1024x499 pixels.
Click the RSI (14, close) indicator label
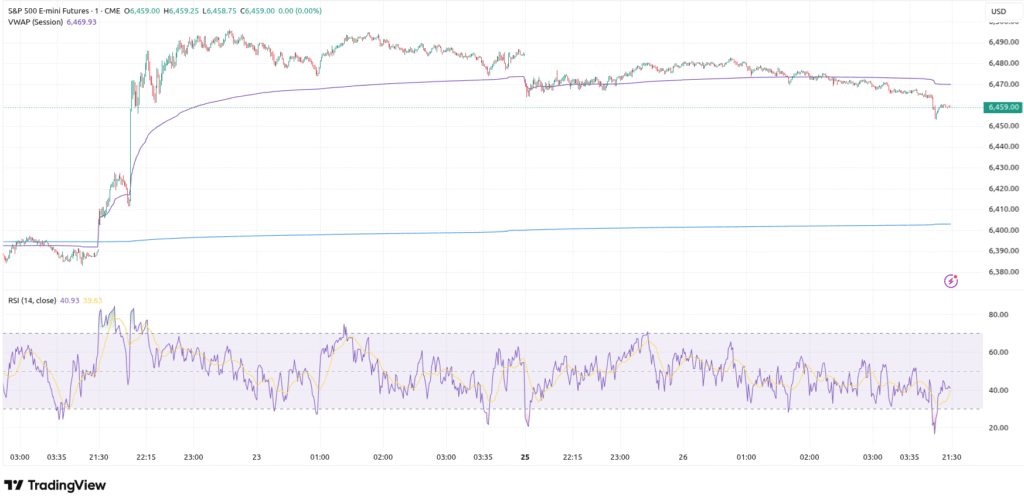31,300
